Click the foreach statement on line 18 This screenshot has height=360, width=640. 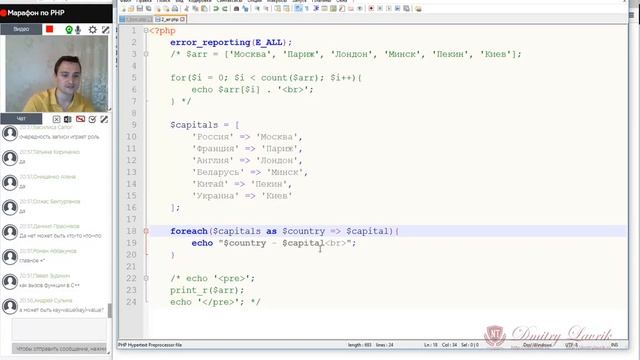(284, 231)
